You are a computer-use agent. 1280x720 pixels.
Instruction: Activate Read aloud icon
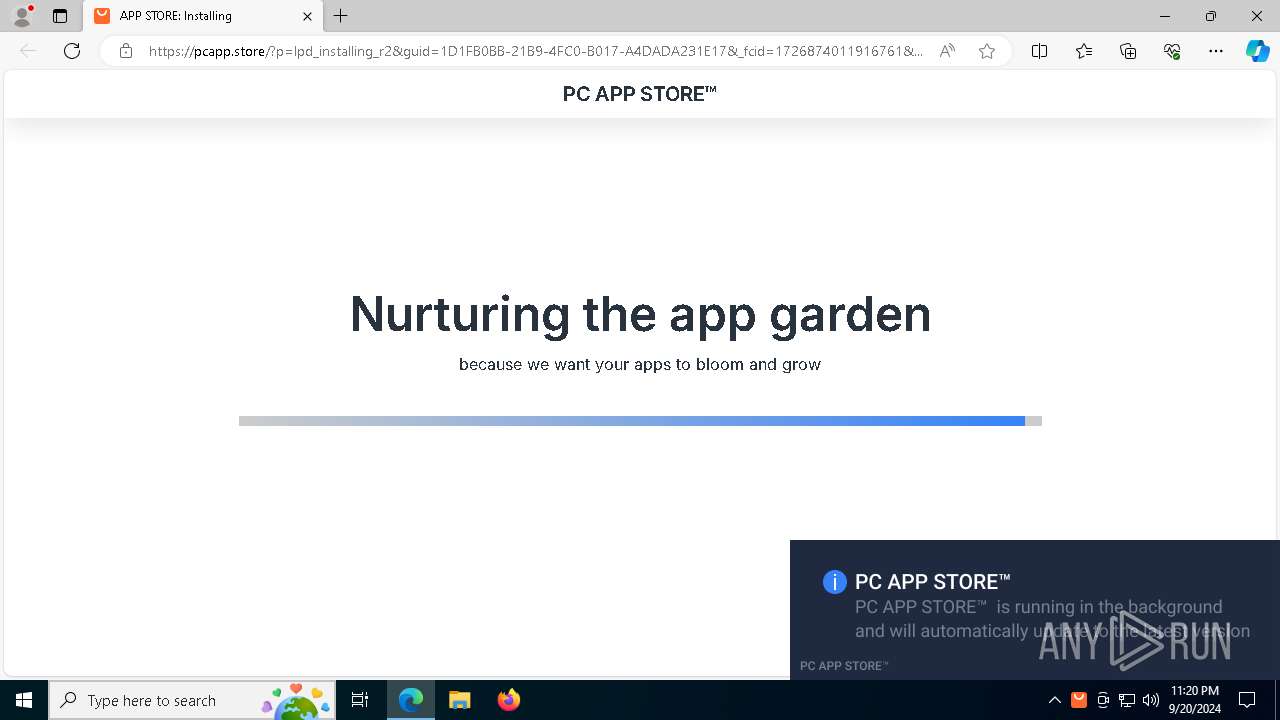click(946, 51)
